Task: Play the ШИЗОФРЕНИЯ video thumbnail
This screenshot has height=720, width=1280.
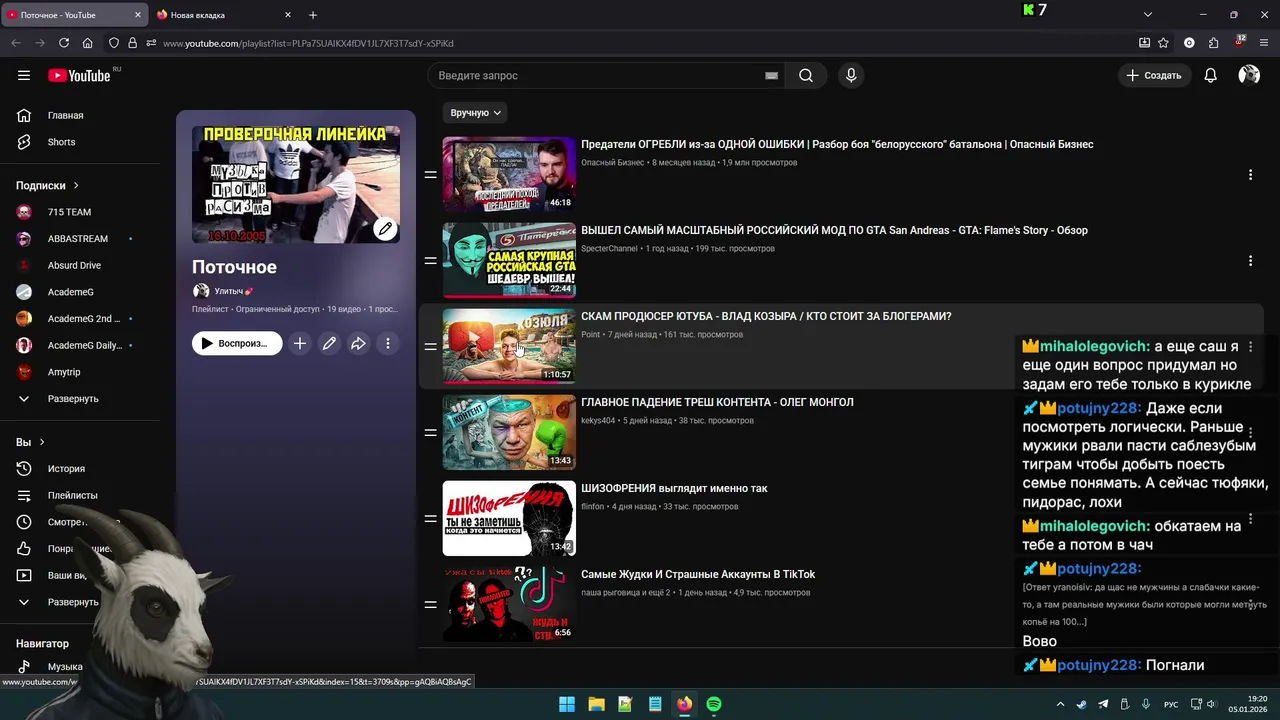Action: (x=509, y=518)
